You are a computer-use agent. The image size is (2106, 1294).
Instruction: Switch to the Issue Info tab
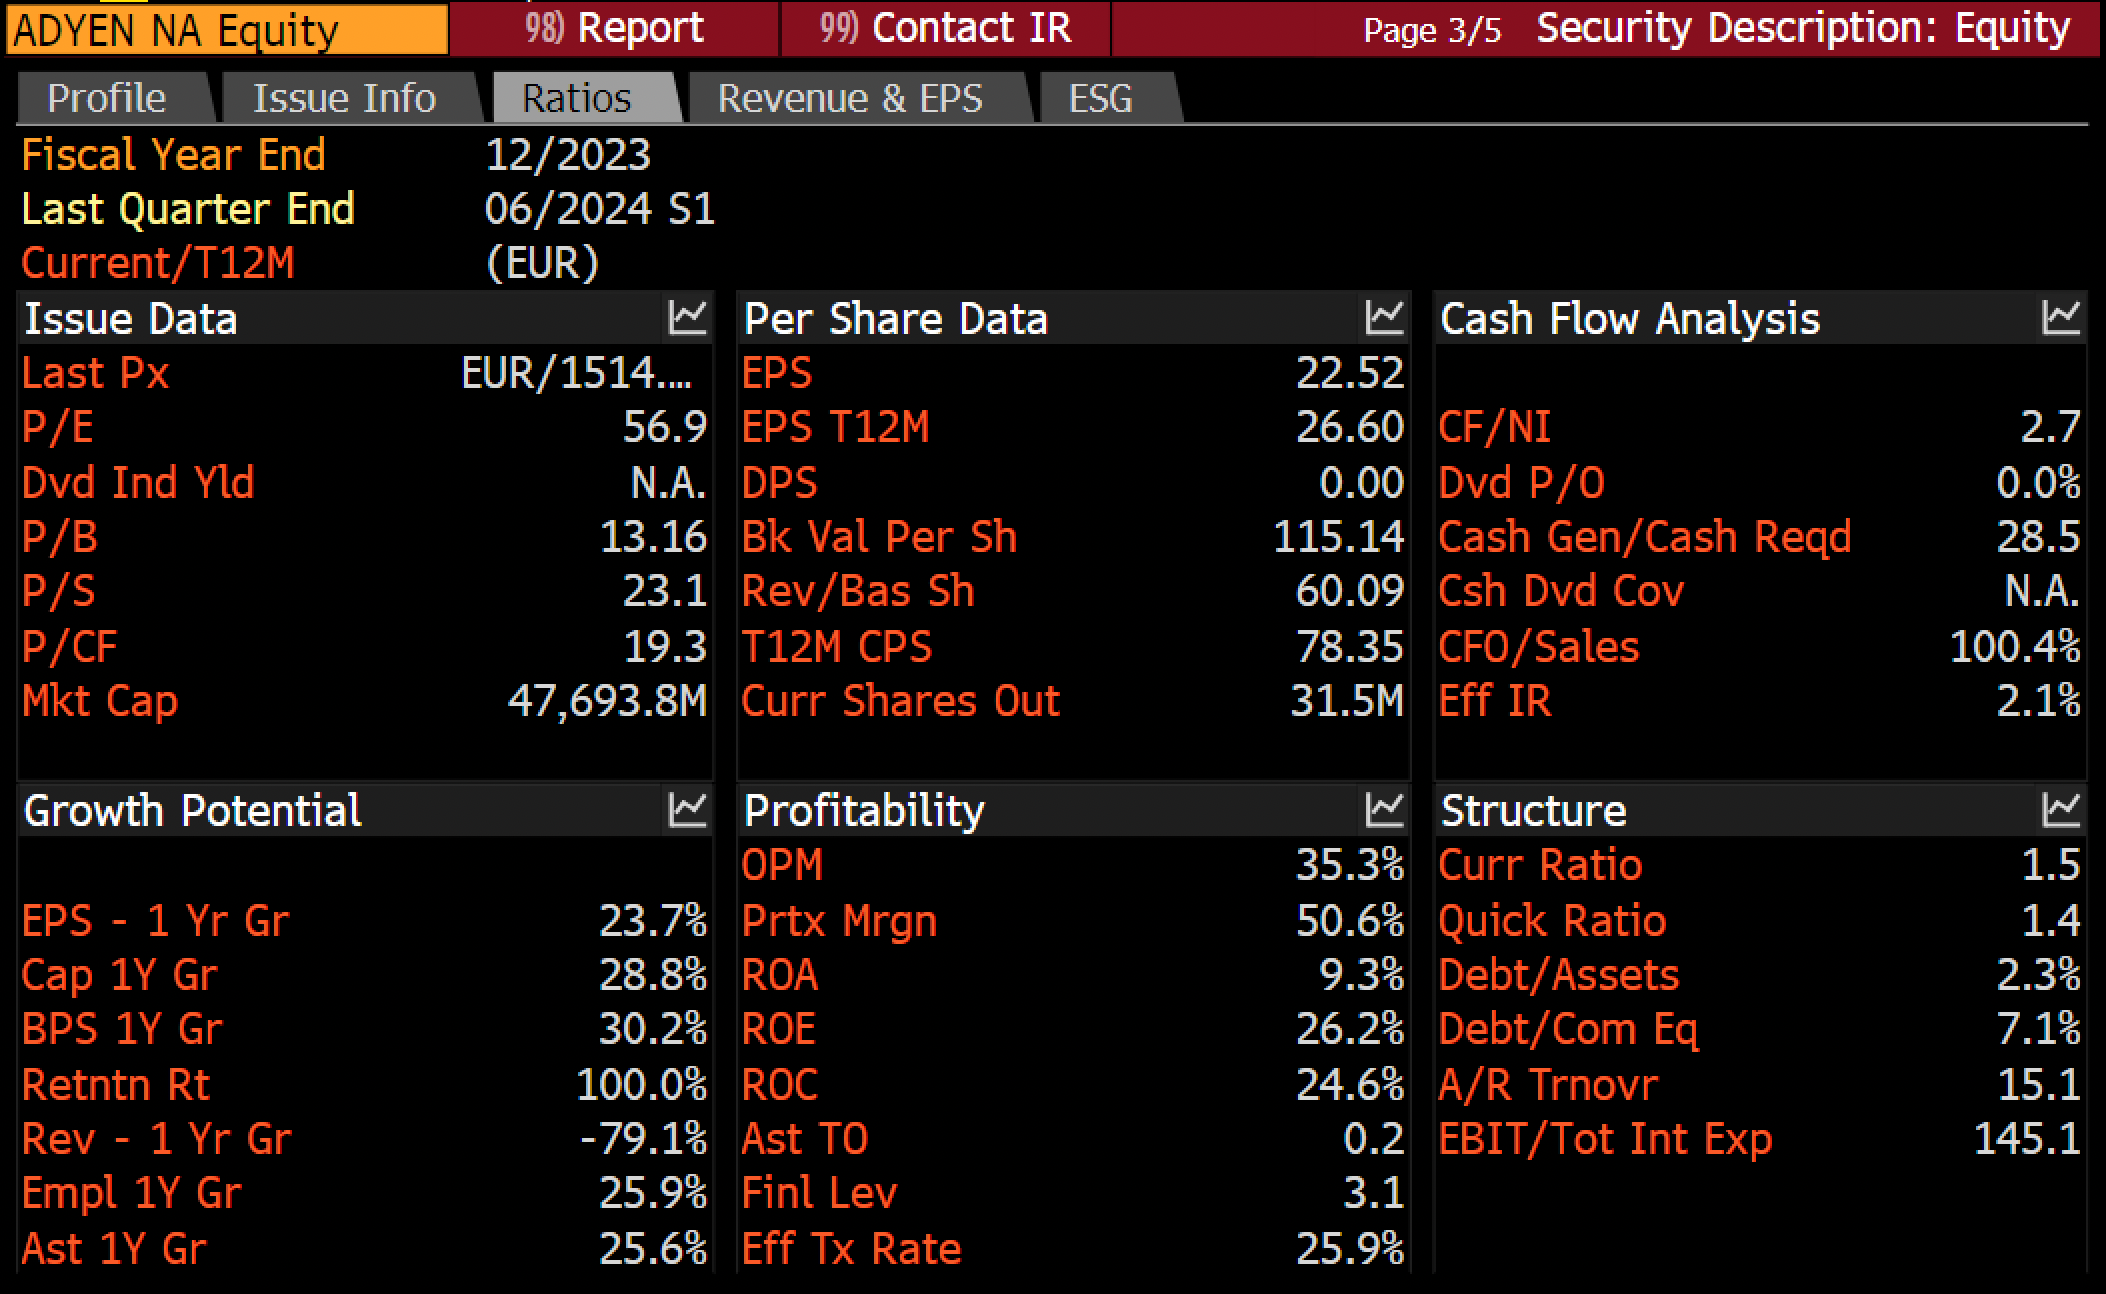pyautogui.click(x=345, y=98)
